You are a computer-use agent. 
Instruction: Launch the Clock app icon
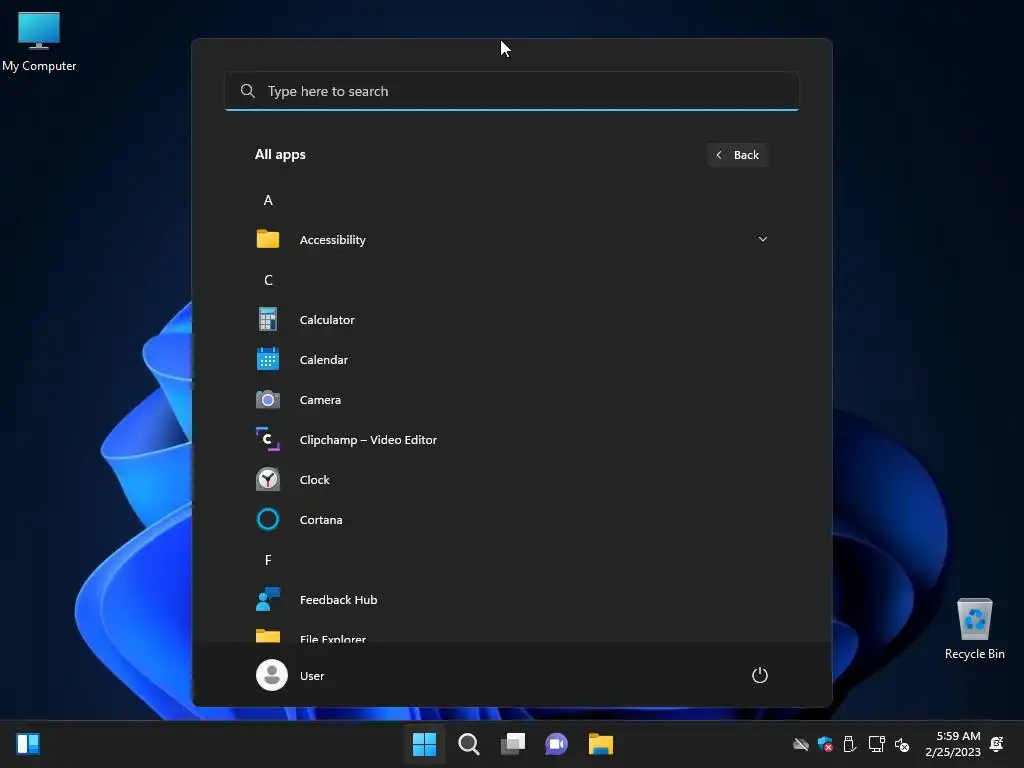(x=268, y=479)
